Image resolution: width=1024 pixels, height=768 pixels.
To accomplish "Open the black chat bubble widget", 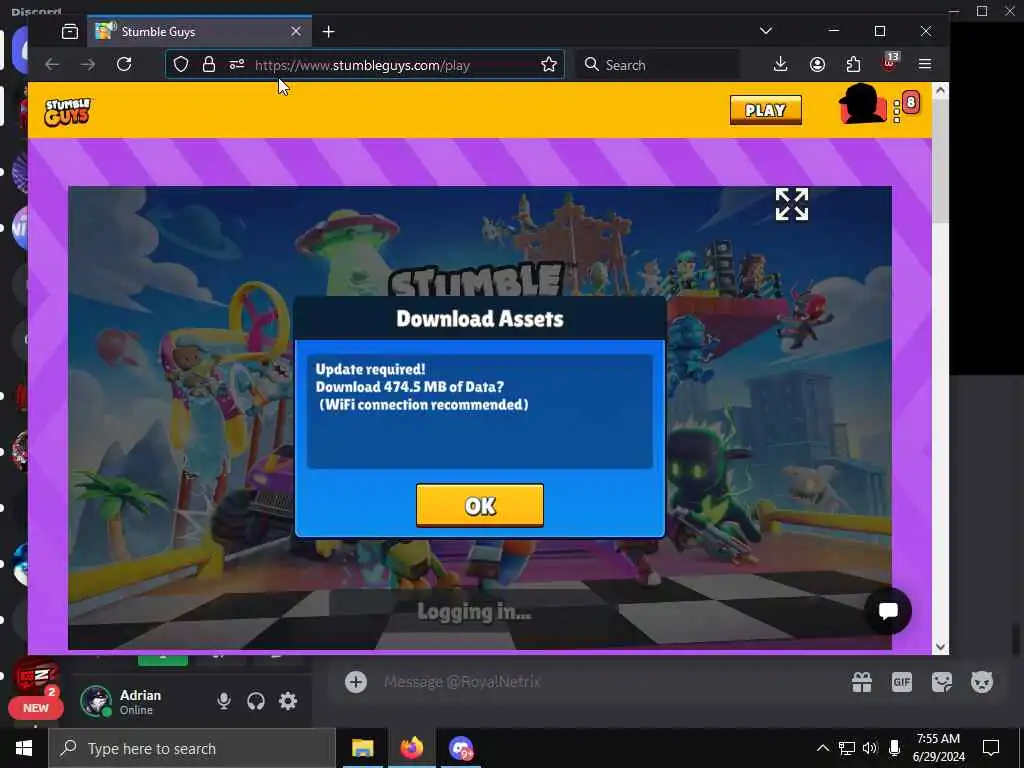I will click(x=888, y=611).
